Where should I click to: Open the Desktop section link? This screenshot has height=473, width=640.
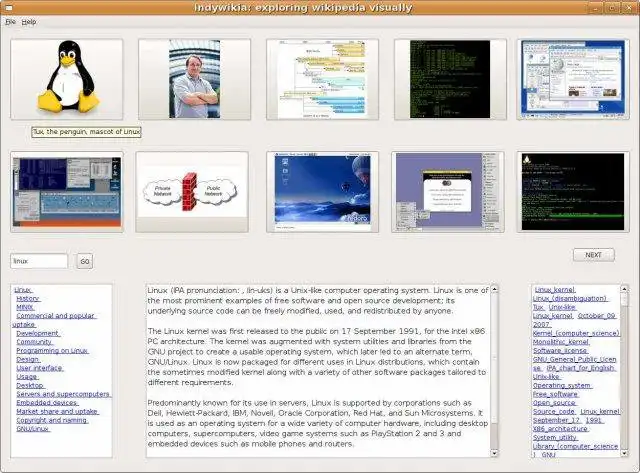point(30,385)
